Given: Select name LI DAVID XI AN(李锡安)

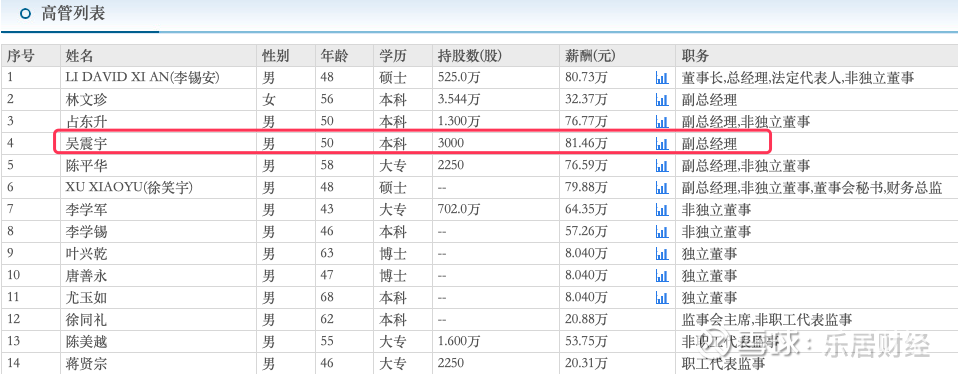Looking at the screenshot, I should (143, 78).
